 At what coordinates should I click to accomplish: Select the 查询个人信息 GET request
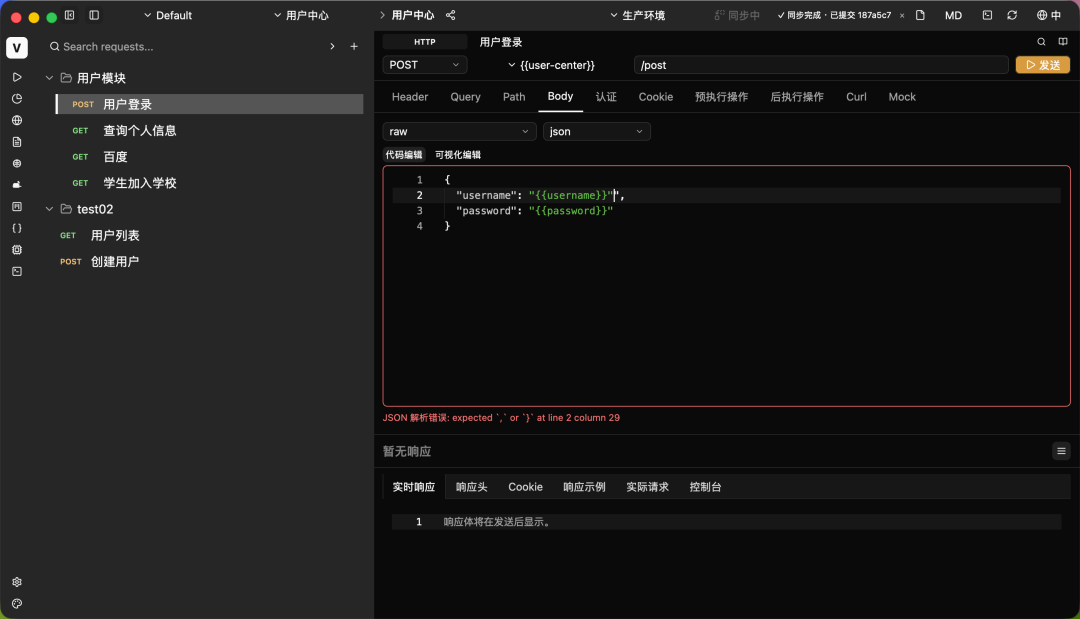coord(209,130)
